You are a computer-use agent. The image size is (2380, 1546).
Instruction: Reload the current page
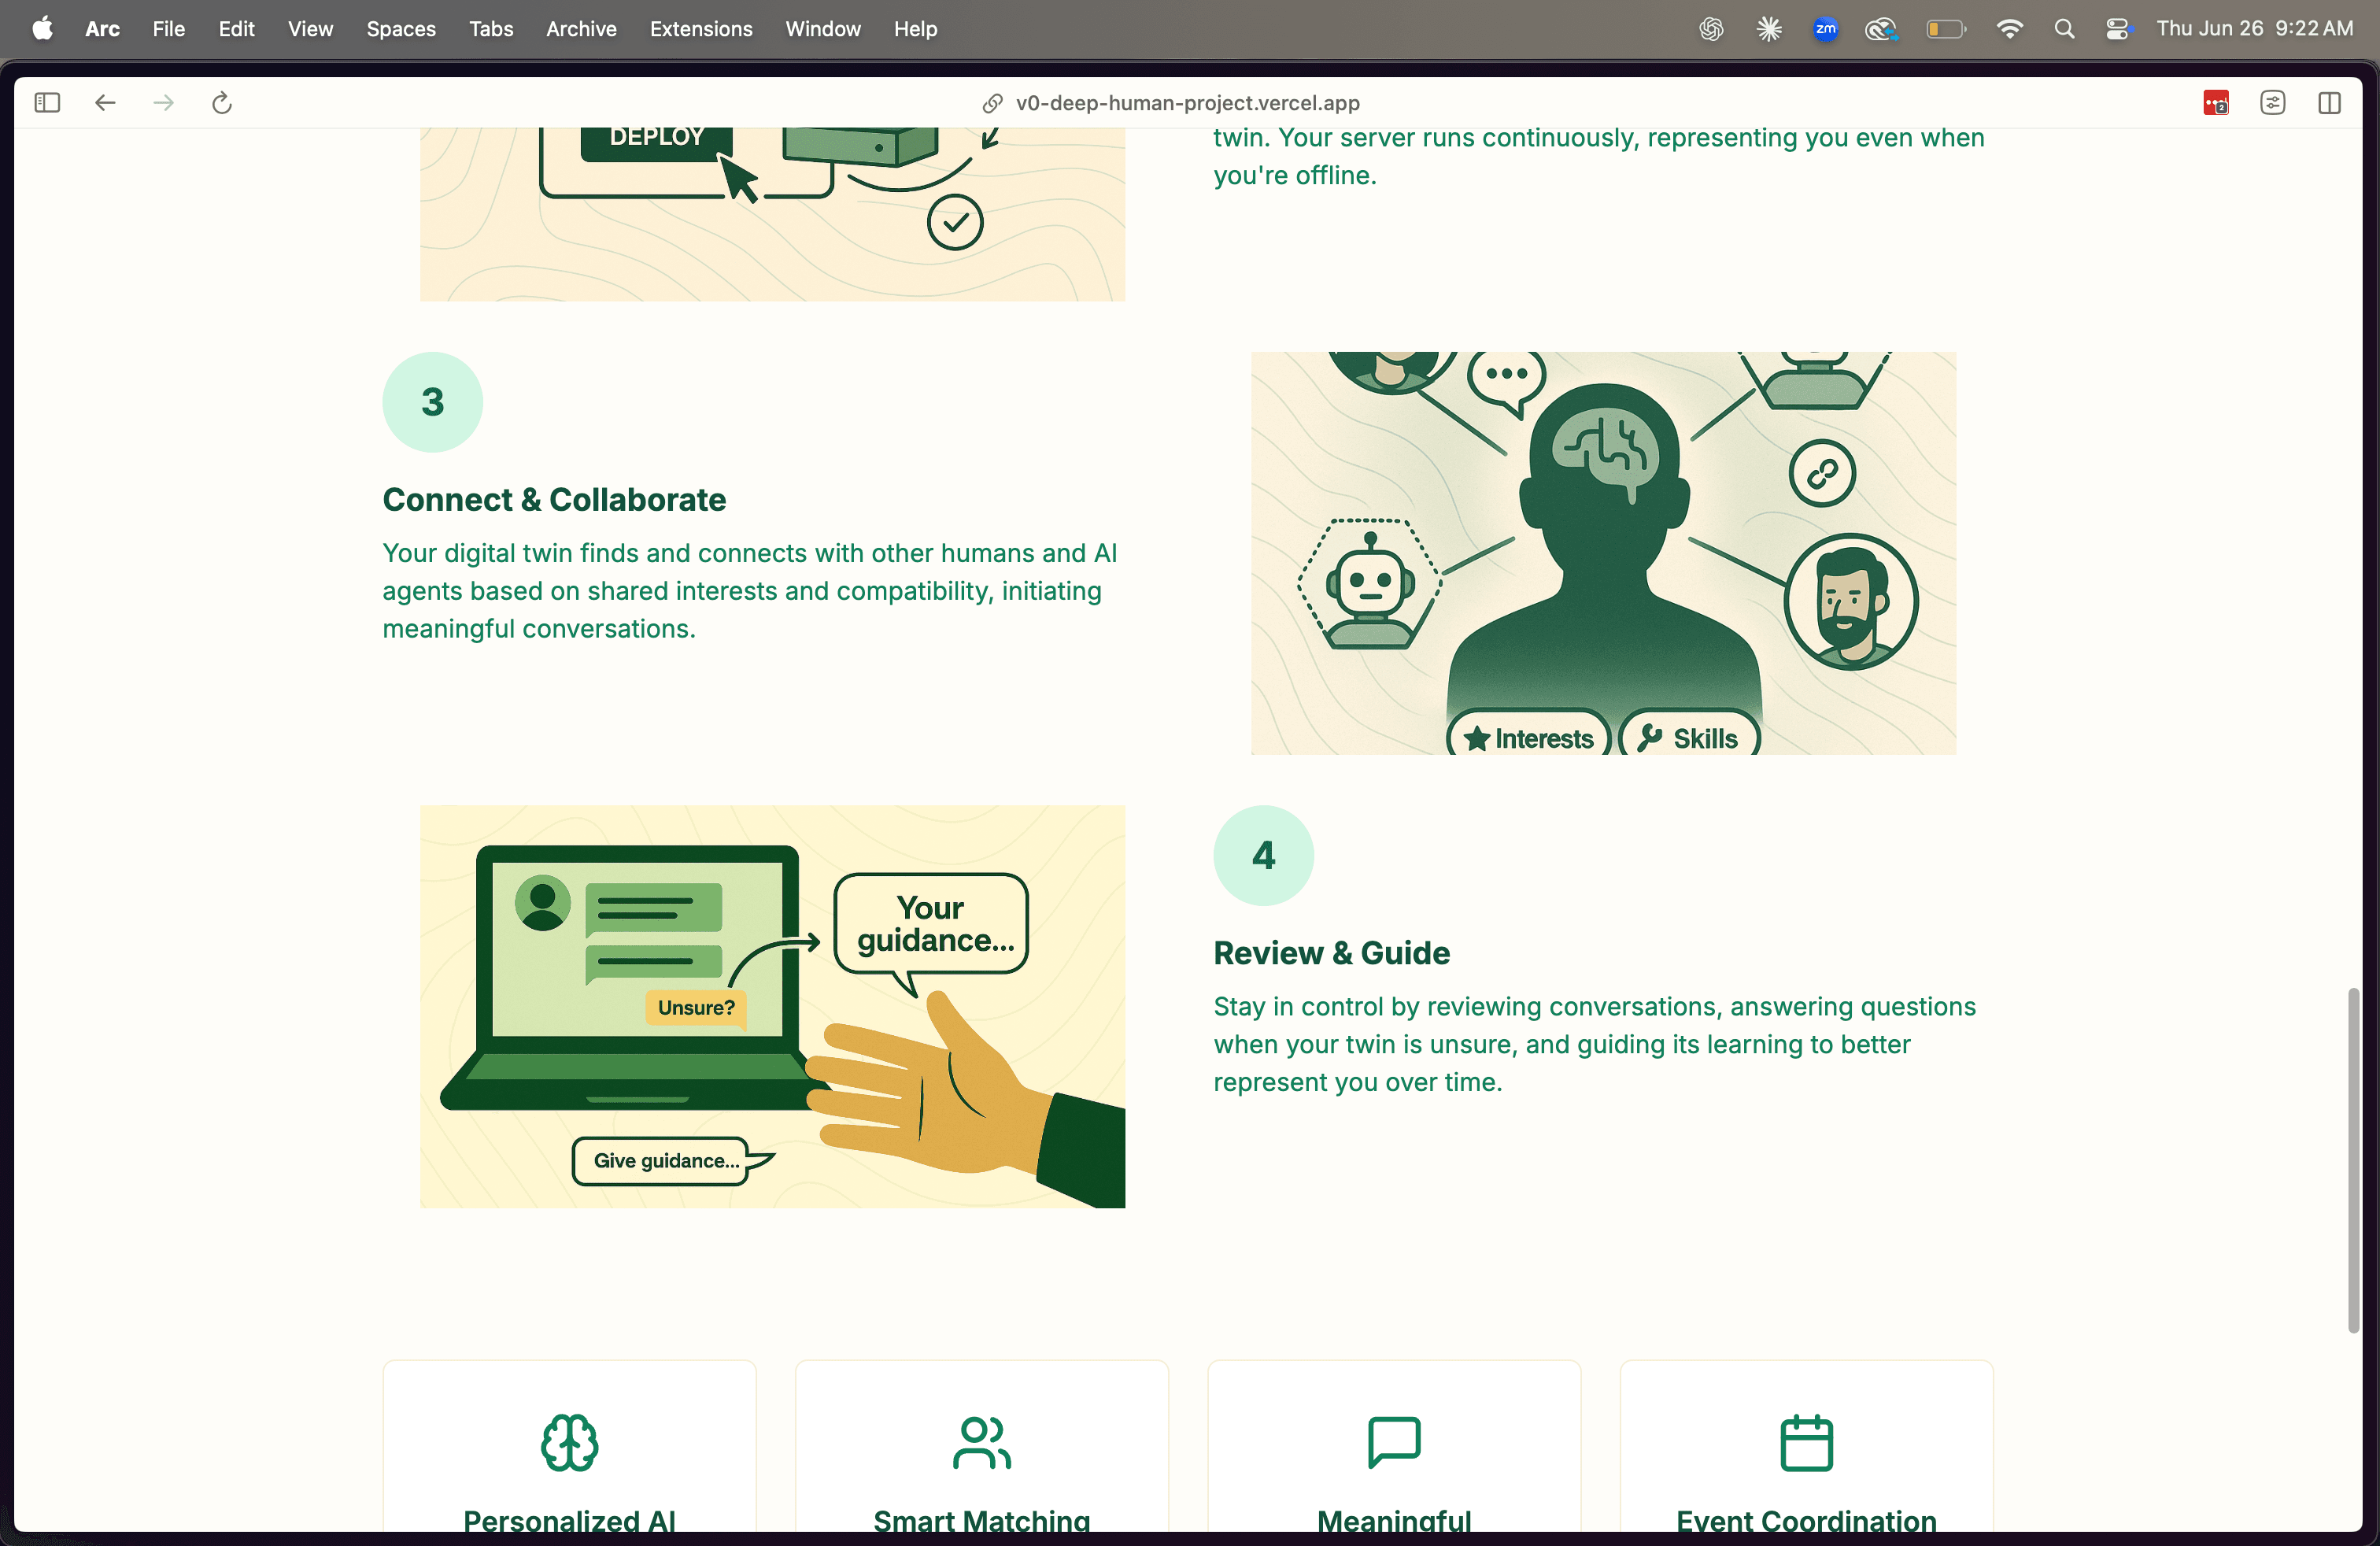point(221,102)
